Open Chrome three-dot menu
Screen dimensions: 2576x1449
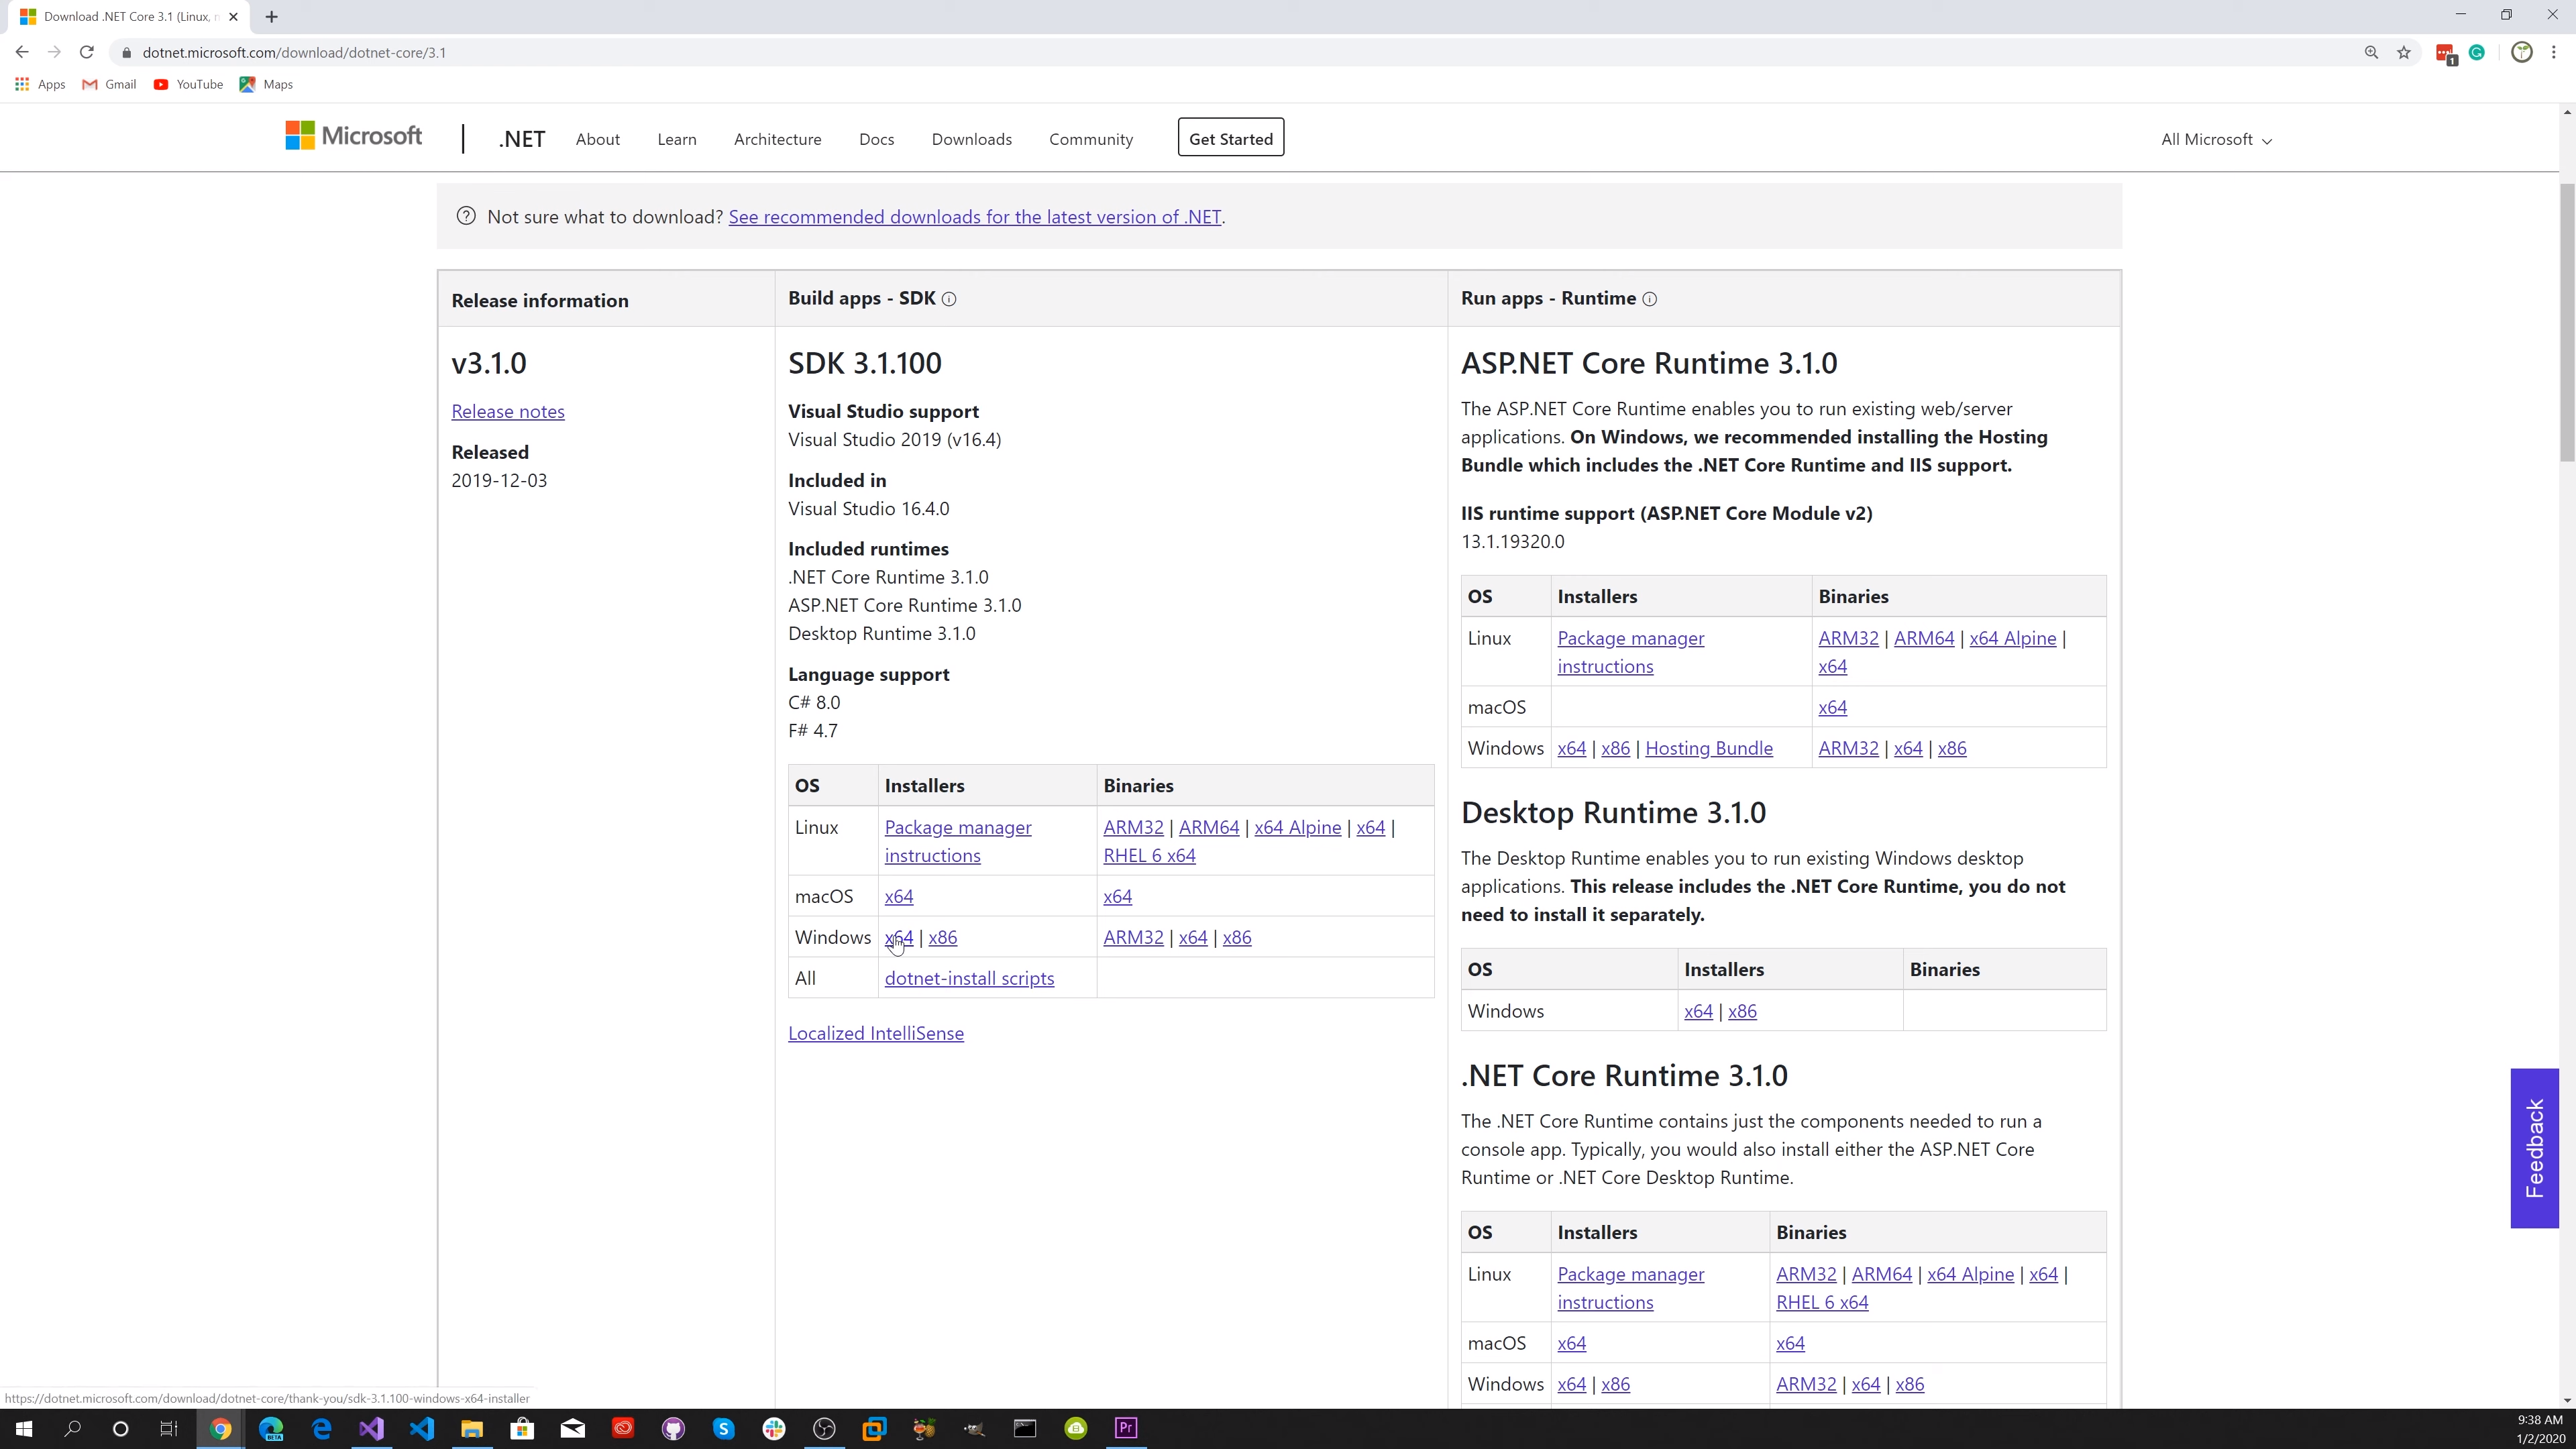pyautogui.click(x=2554, y=52)
